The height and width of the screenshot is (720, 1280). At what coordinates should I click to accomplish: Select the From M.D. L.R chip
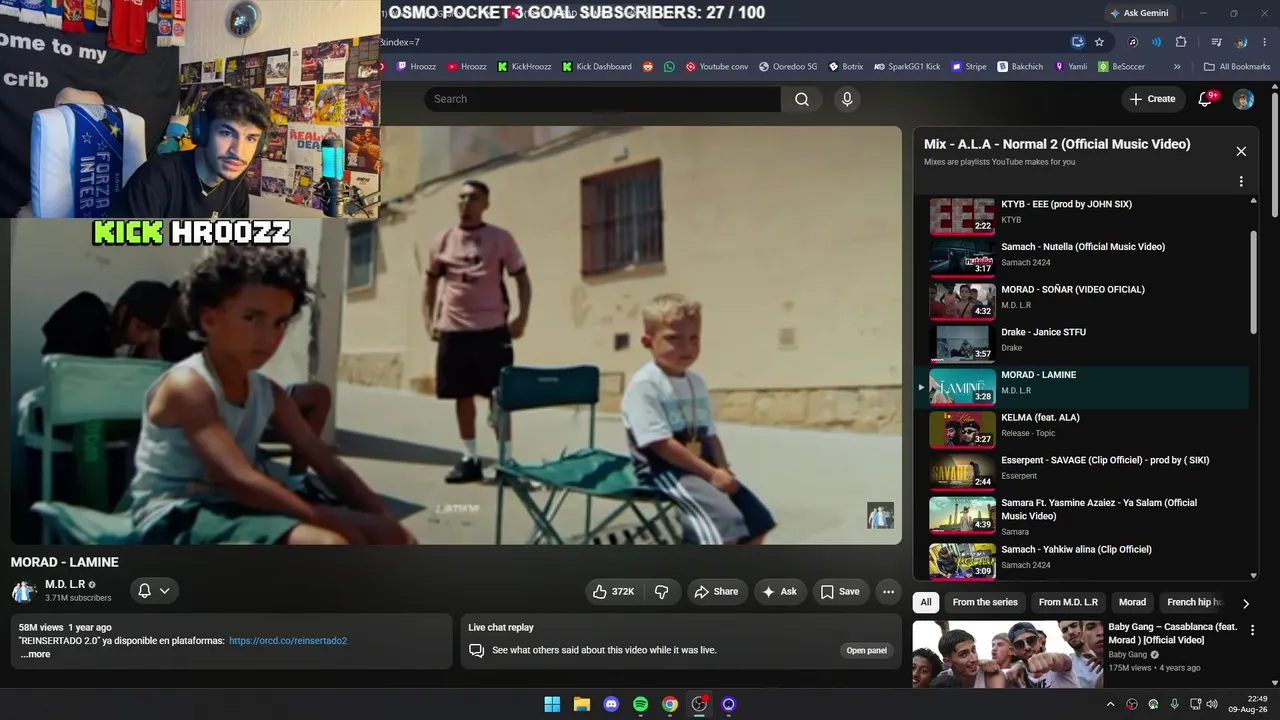pos(1068,602)
